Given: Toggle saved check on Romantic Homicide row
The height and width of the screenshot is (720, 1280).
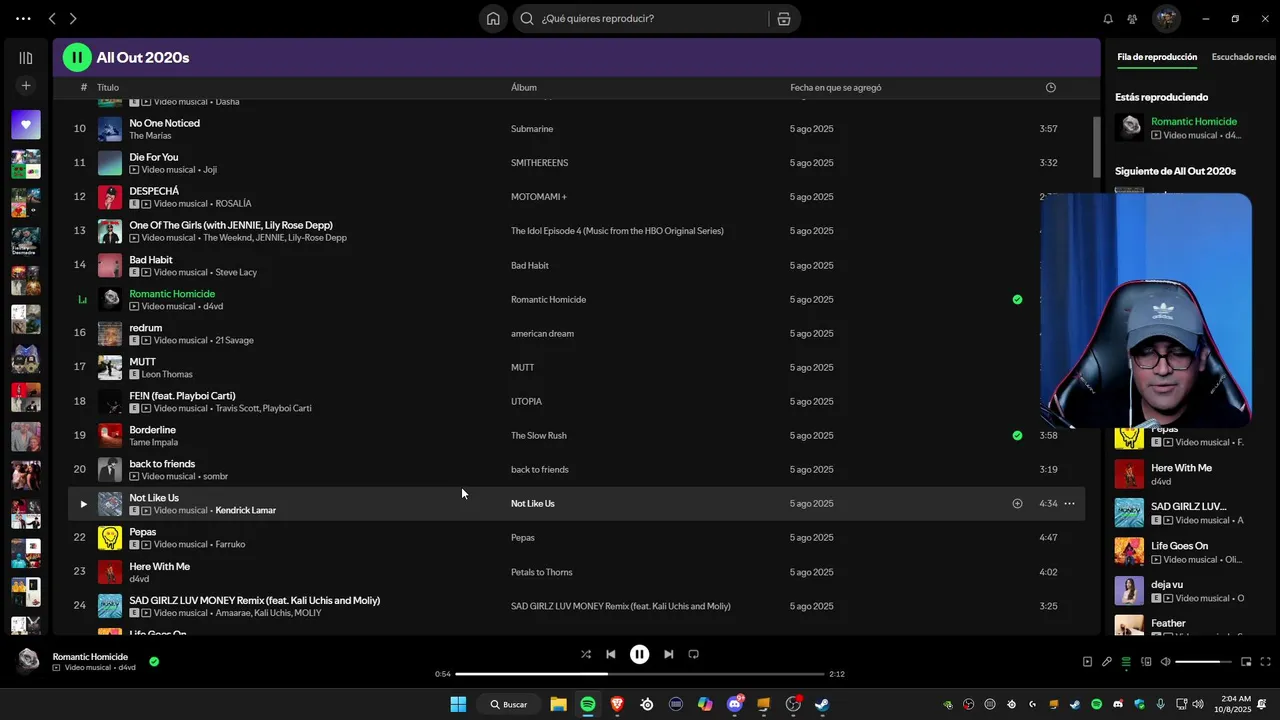Looking at the screenshot, I should 1017,299.
